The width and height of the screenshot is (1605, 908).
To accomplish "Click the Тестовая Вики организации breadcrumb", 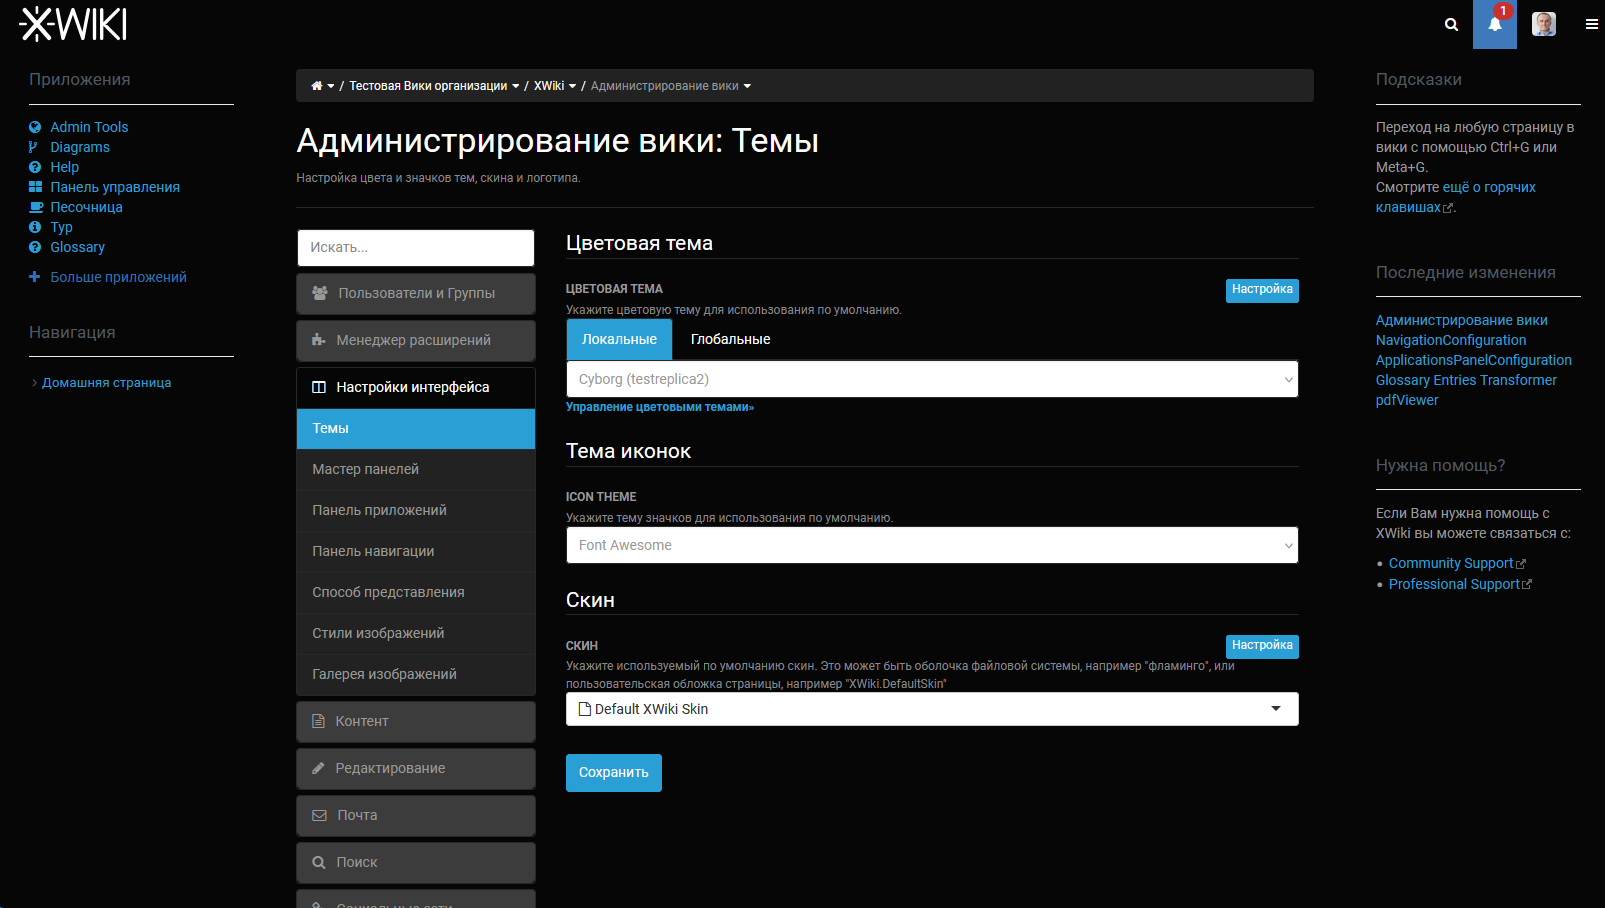I will [428, 86].
